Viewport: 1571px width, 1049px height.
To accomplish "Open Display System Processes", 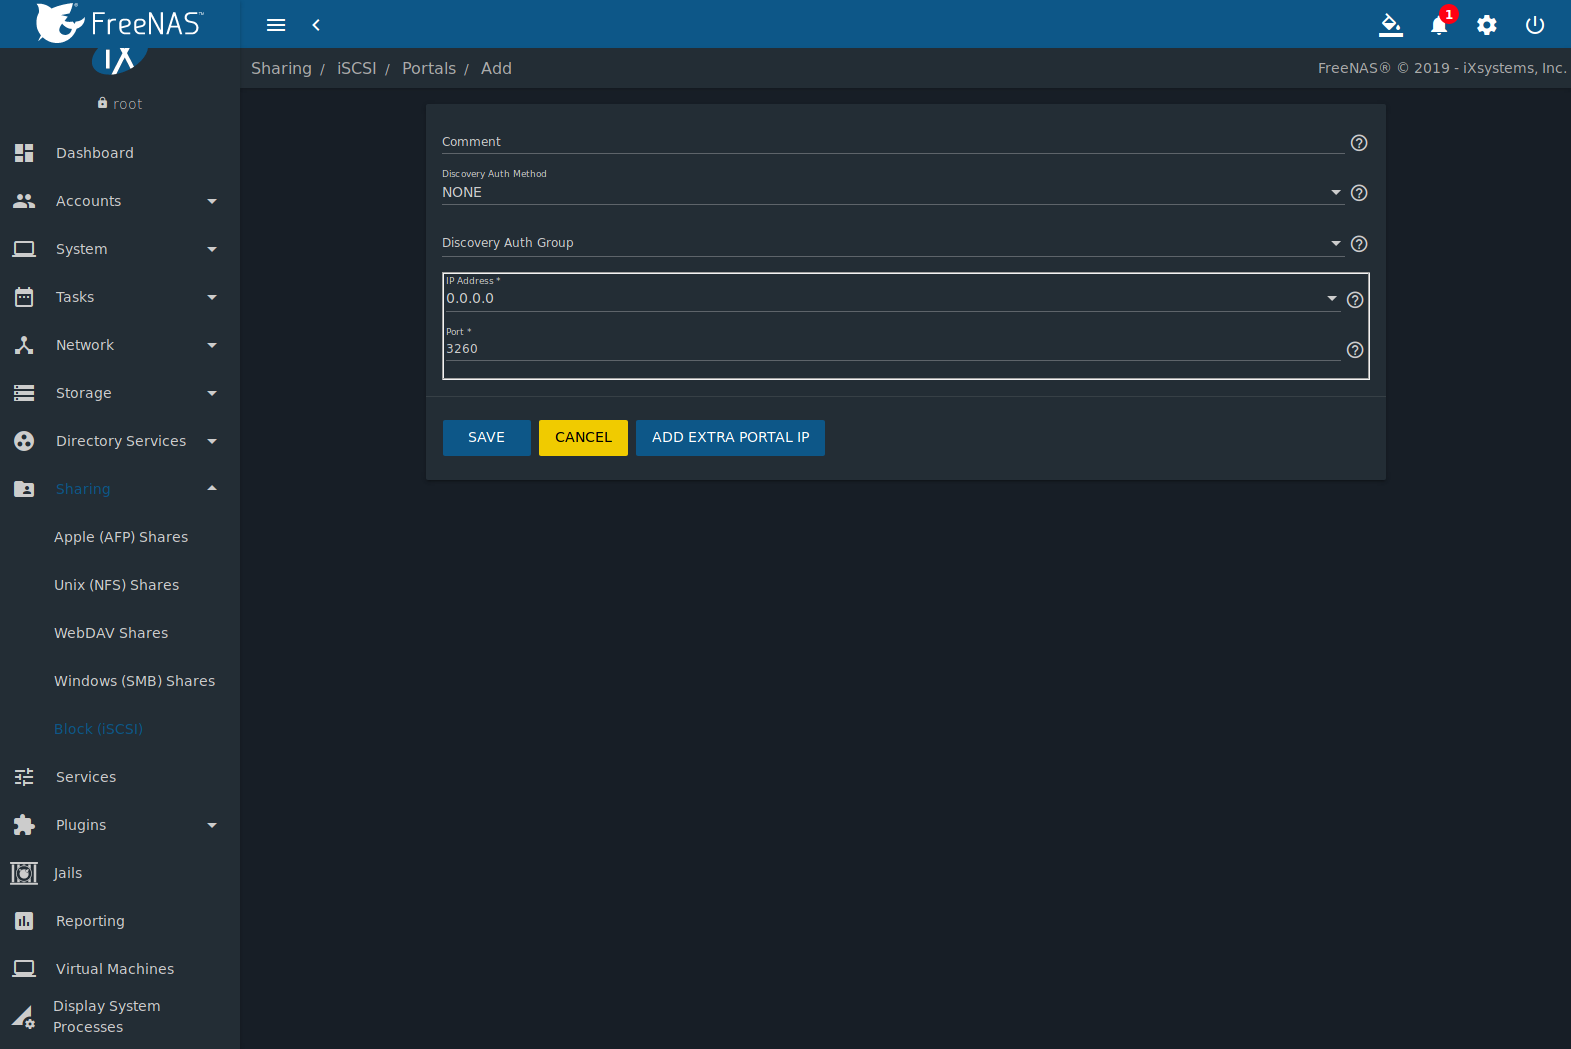I will pyautogui.click(x=107, y=1017).
